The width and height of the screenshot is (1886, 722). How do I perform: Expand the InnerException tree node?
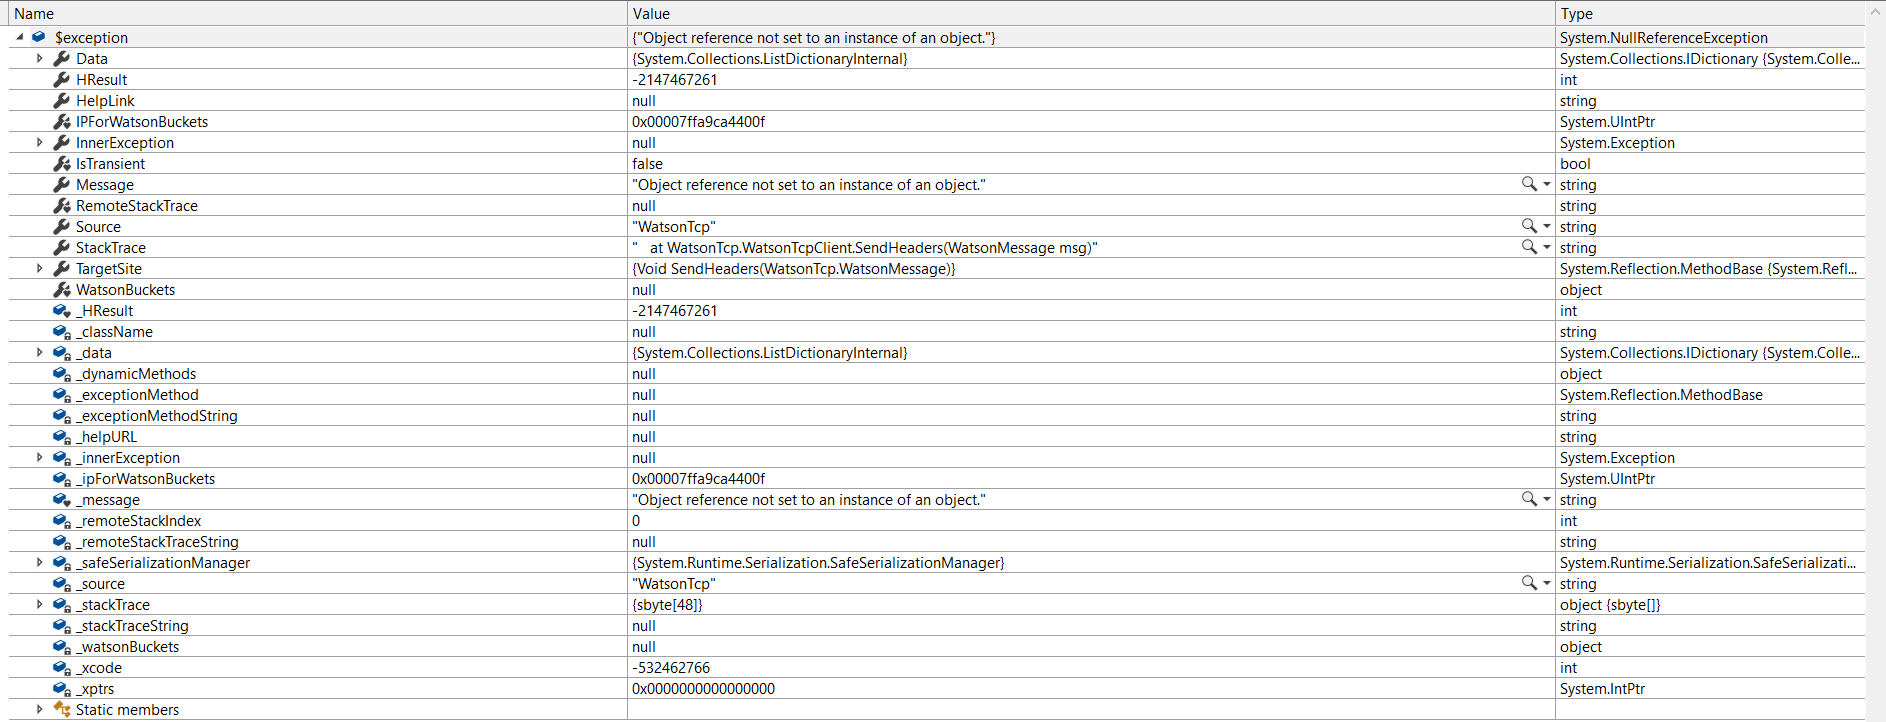click(39, 142)
